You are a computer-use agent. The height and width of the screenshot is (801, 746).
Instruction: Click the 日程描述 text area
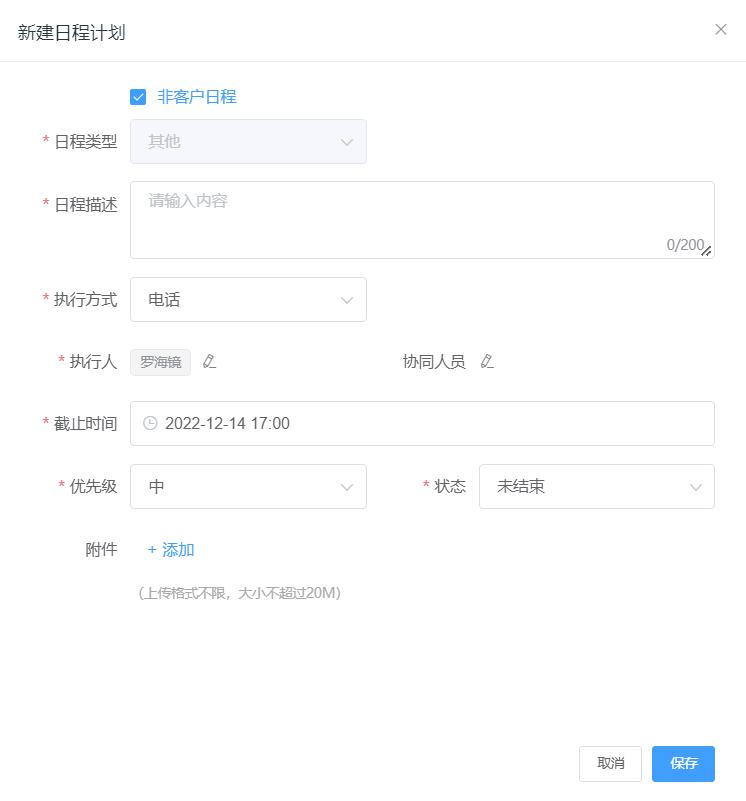[x=422, y=220]
